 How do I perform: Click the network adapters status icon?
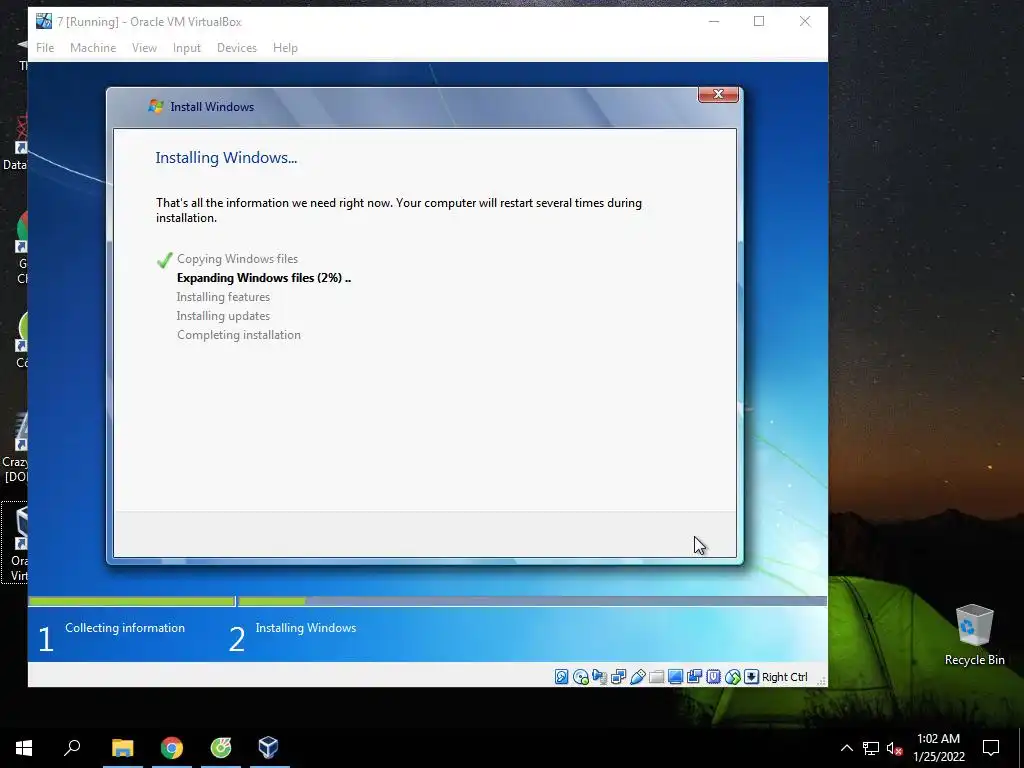[x=618, y=677]
